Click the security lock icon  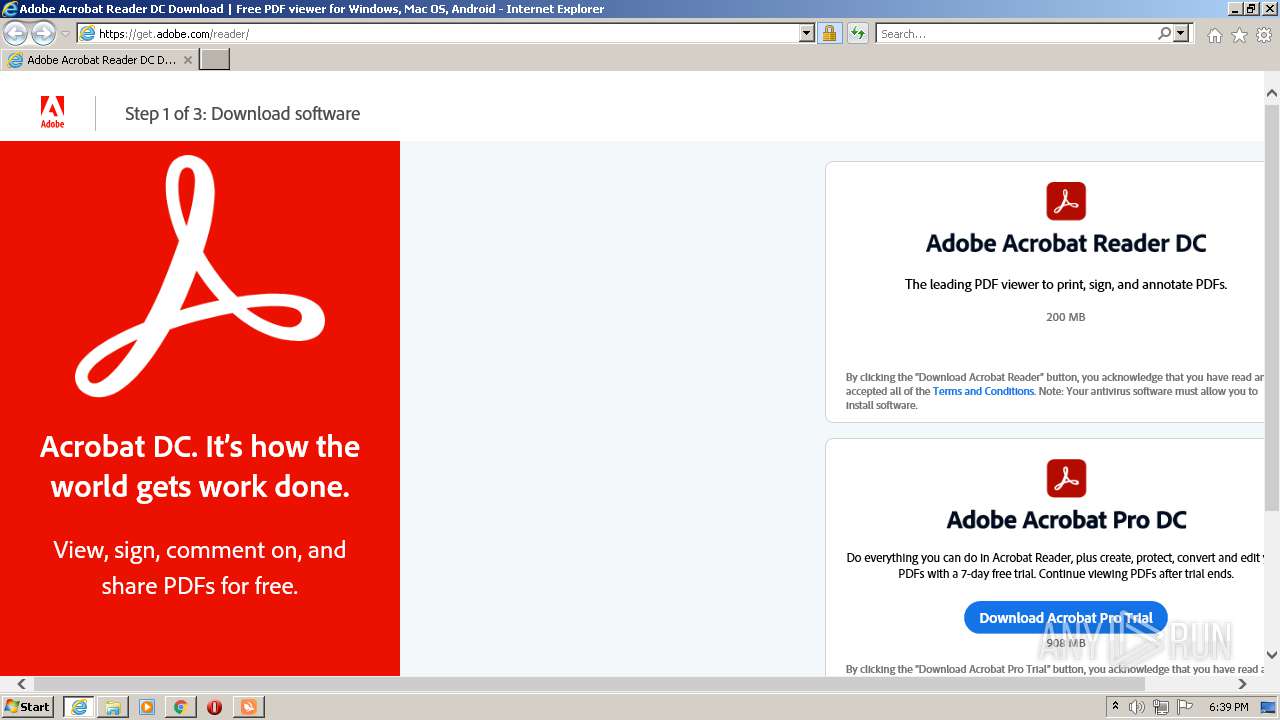tap(829, 33)
